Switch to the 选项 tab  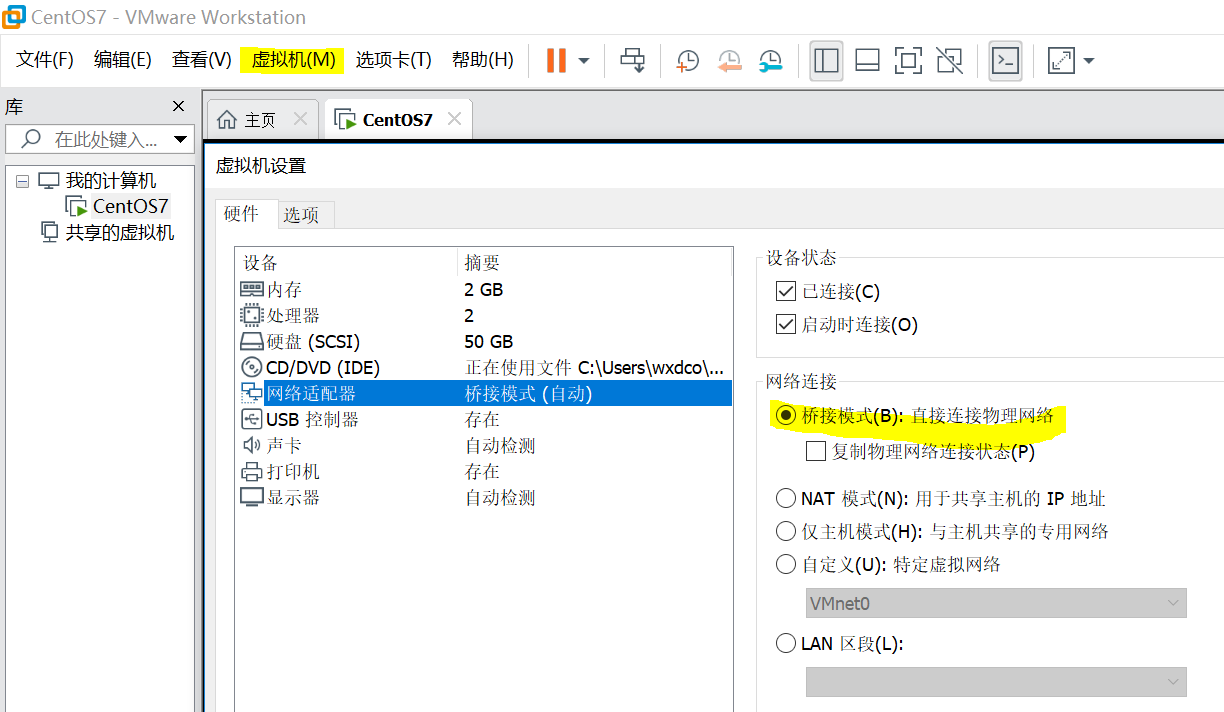[x=301, y=215]
